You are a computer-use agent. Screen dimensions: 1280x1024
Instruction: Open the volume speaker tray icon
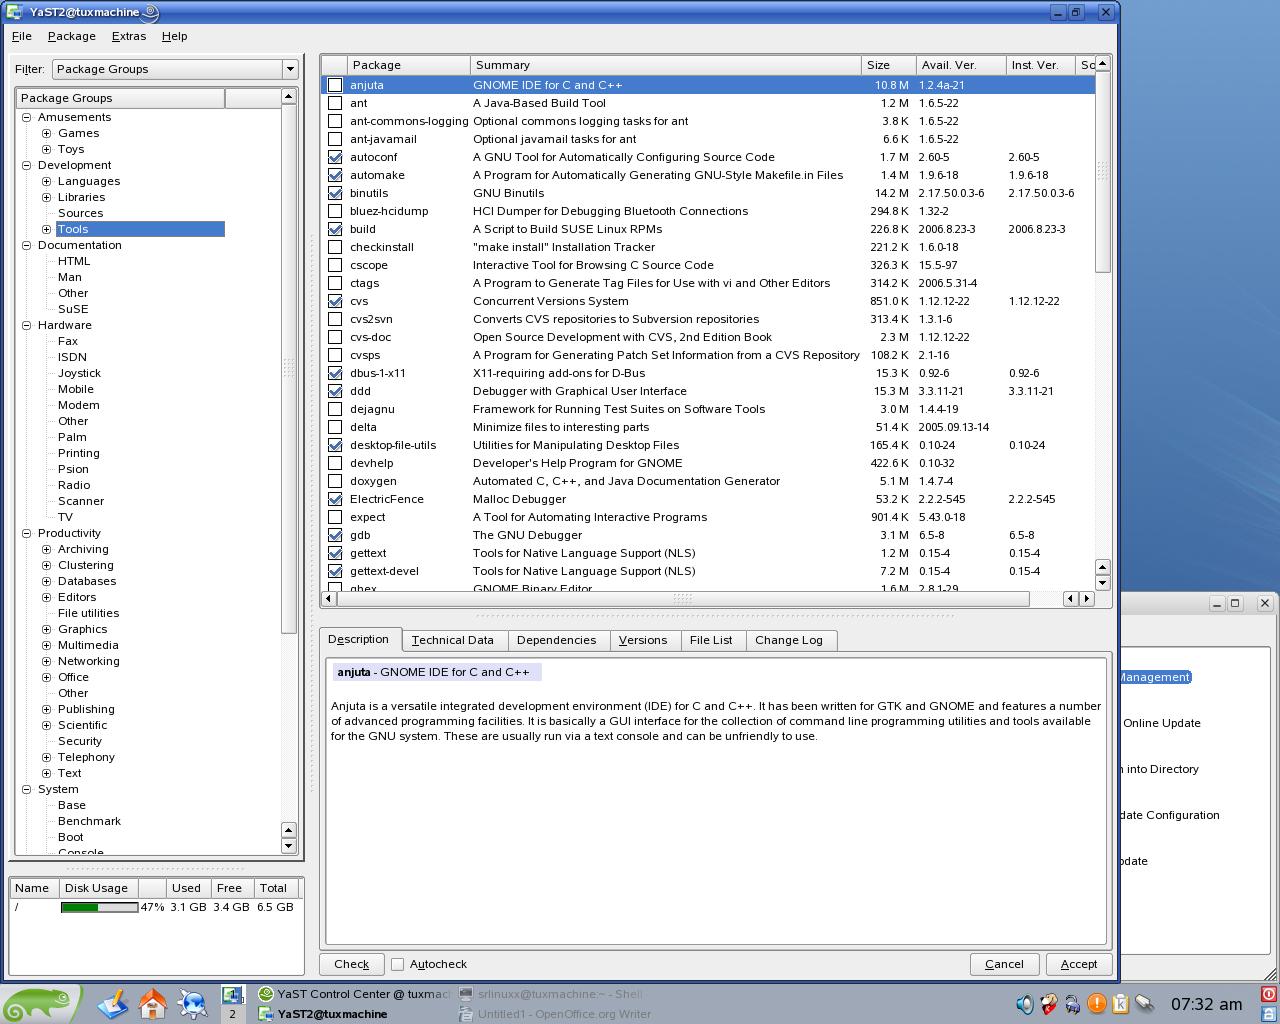tap(1024, 1004)
